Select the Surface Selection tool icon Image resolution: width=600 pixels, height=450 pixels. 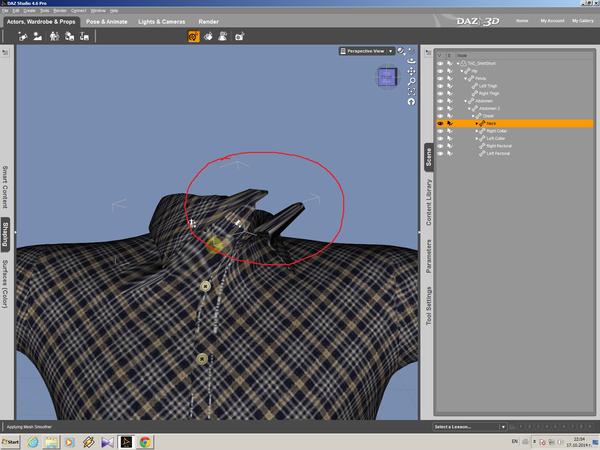tap(208, 37)
